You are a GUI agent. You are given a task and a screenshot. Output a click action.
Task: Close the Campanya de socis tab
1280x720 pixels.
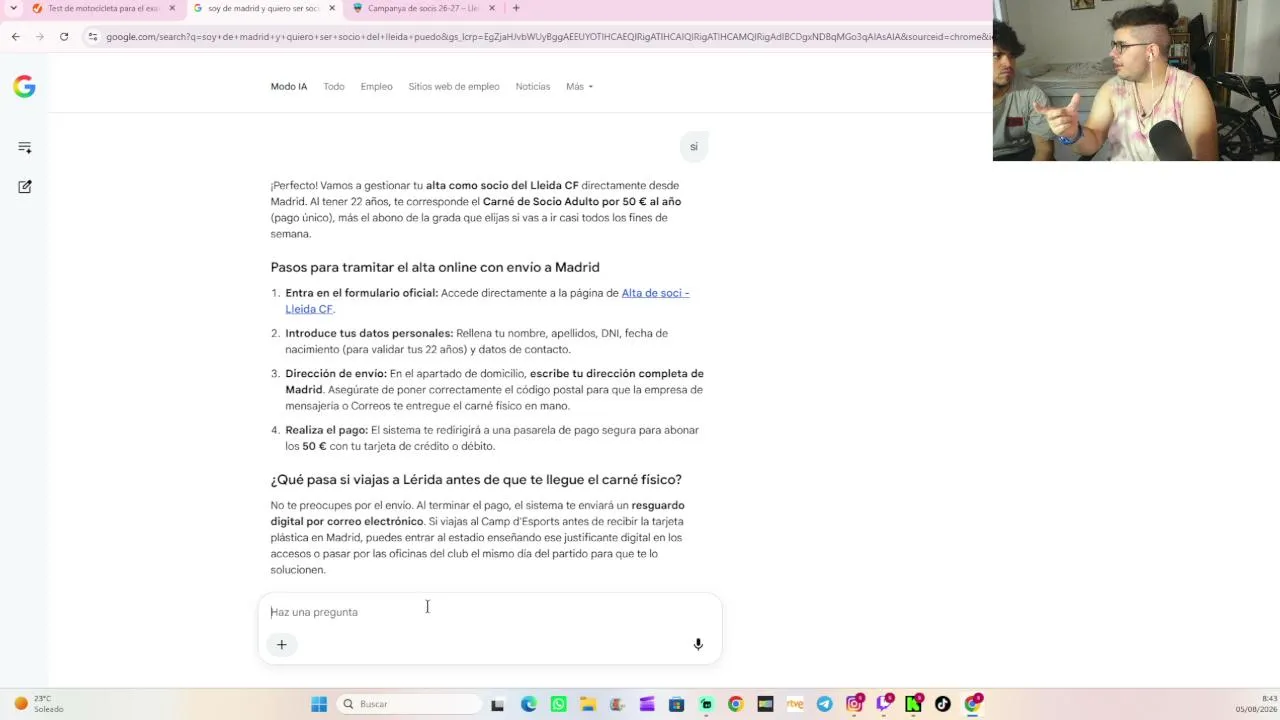pyautogui.click(x=492, y=8)
